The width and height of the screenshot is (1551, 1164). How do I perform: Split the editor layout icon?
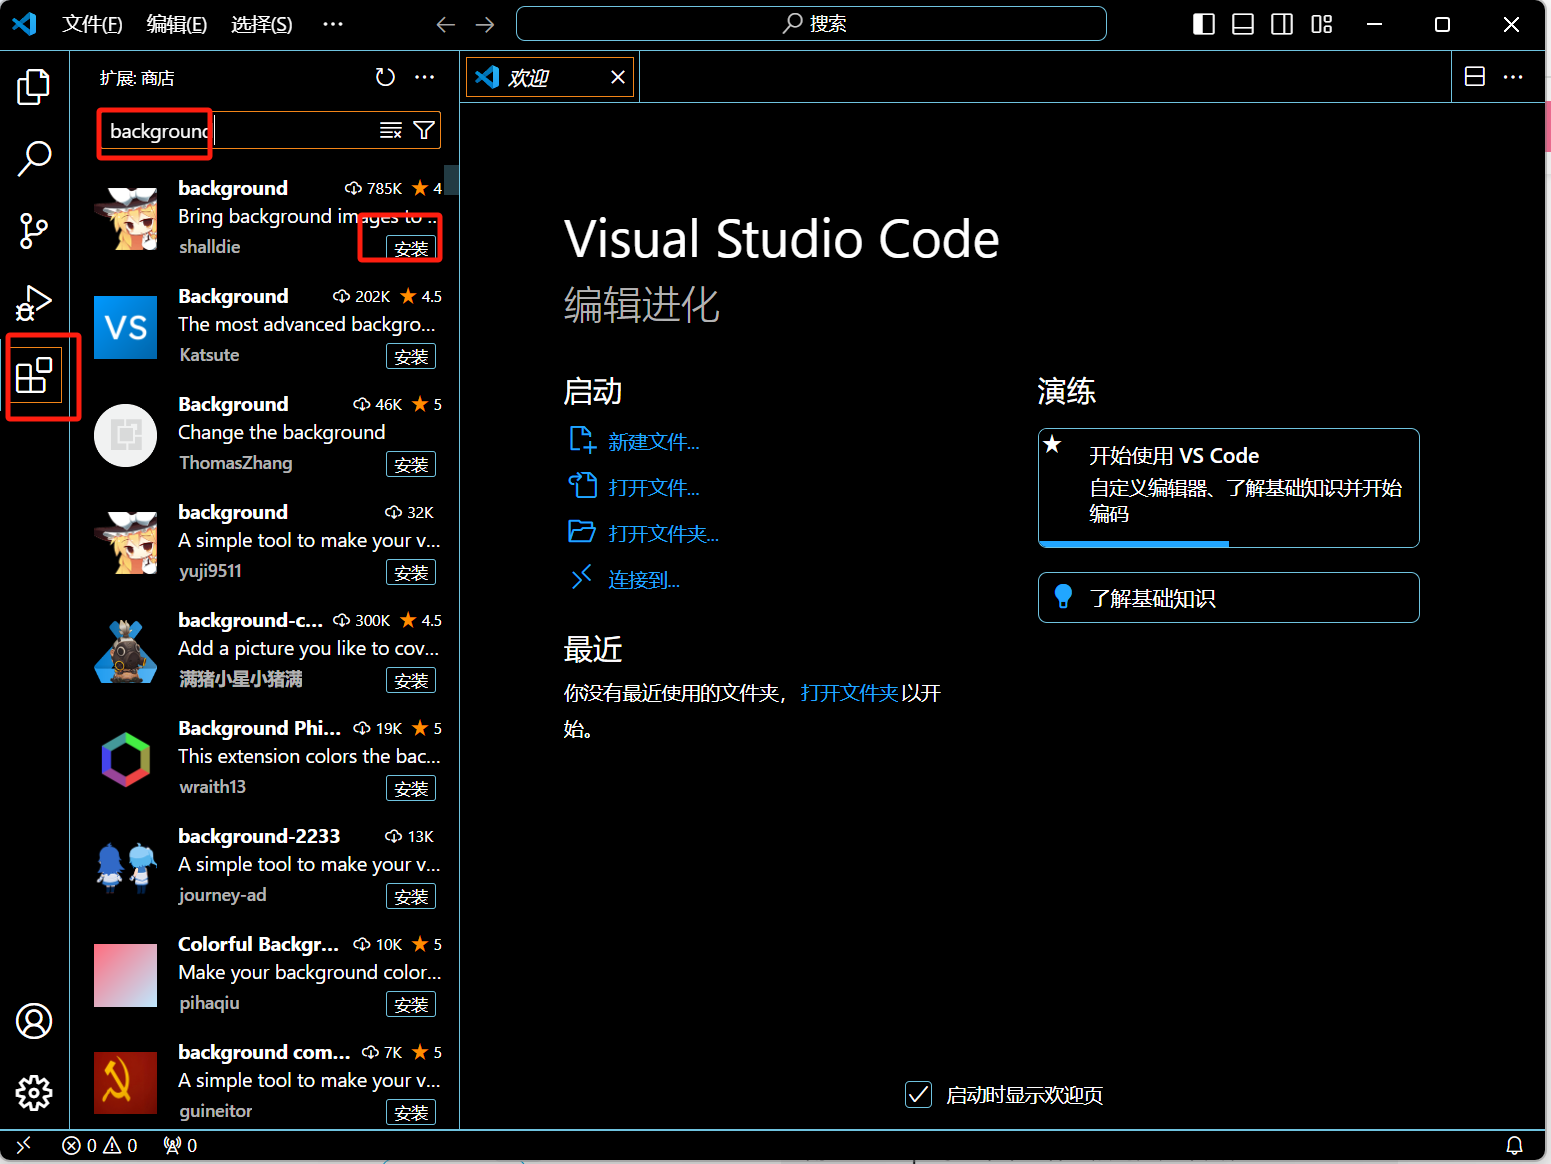[x=1475, y=77]
